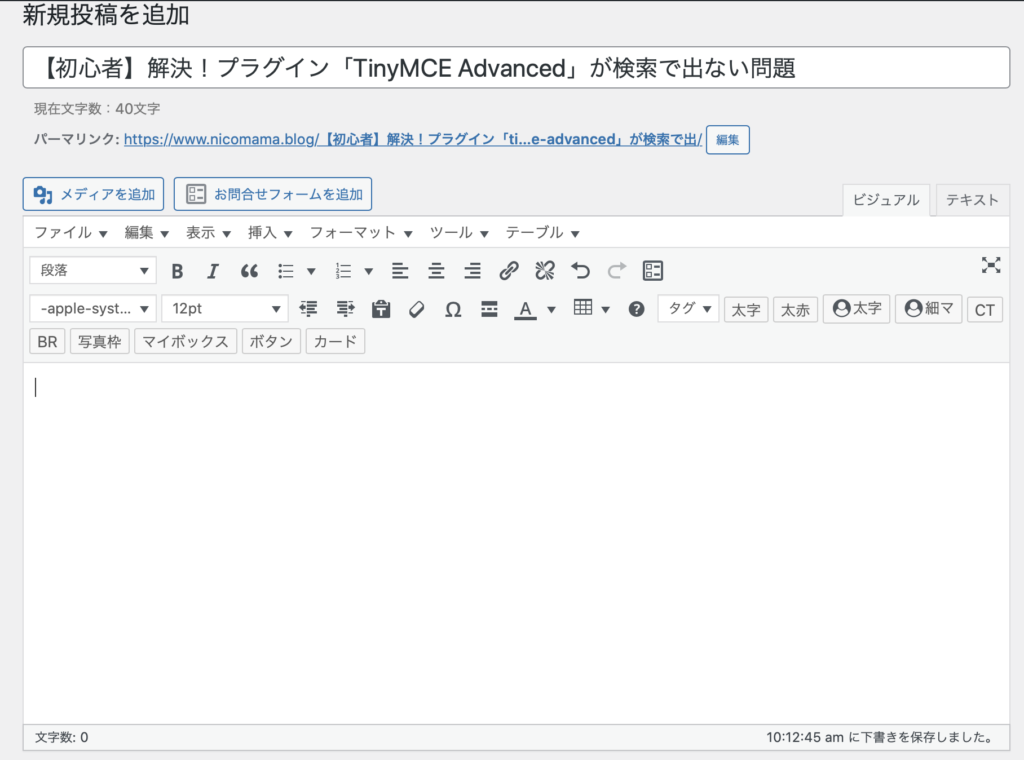Undo the last action
Image resolution: width=1024 pixels, height=760 pixels.
(581, 271)
